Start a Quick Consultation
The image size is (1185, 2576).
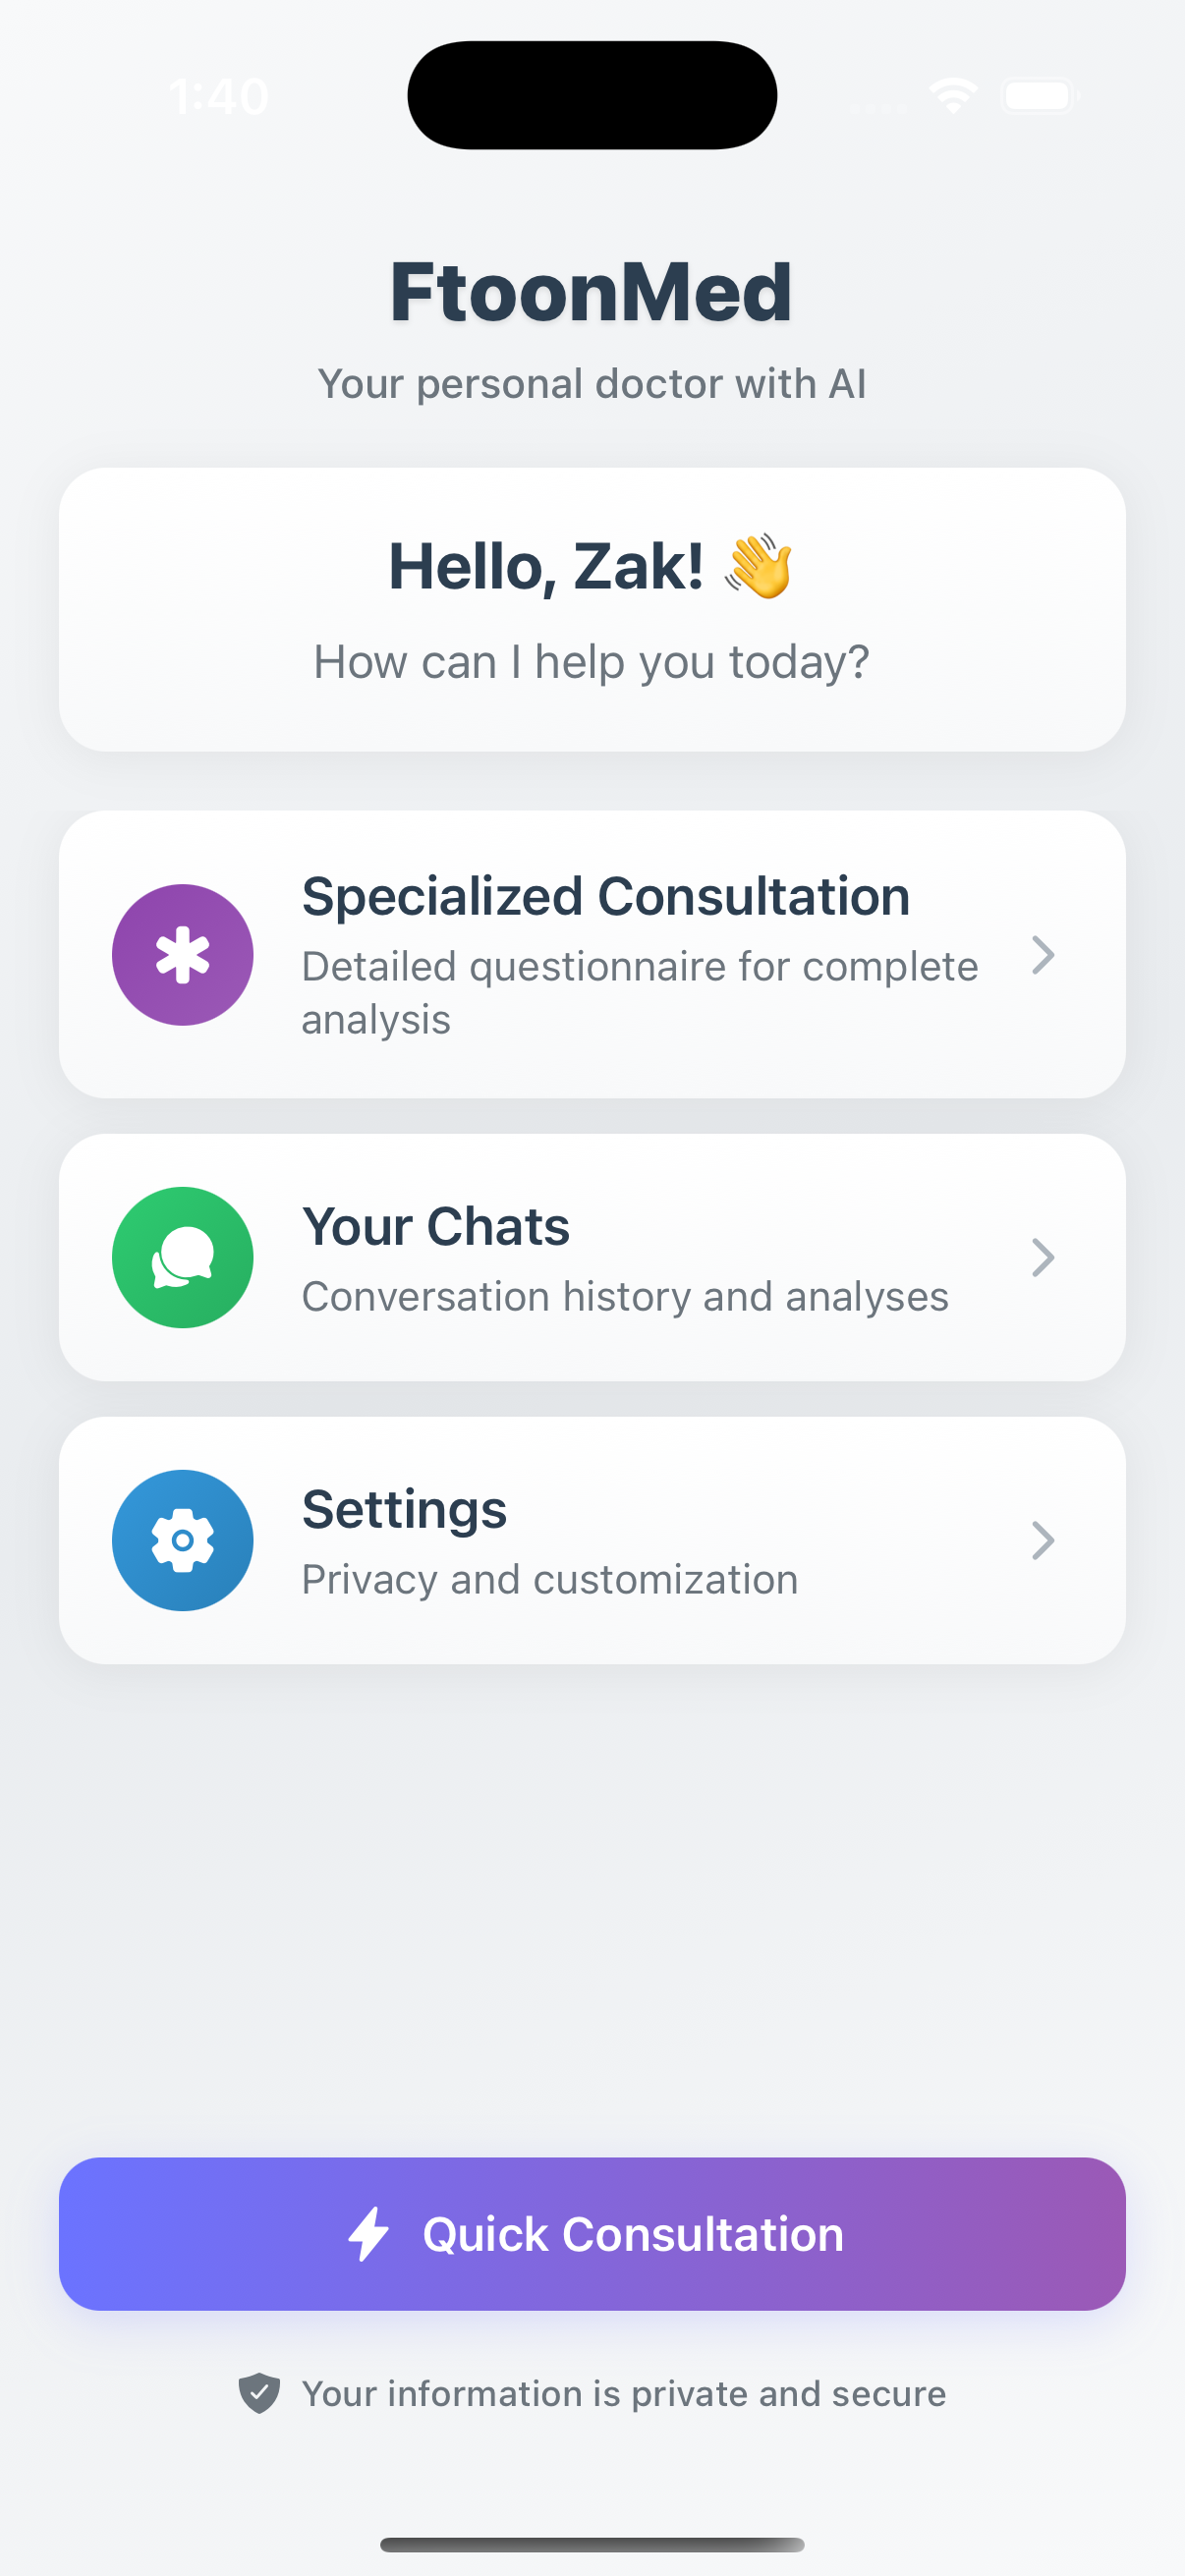592,2233
